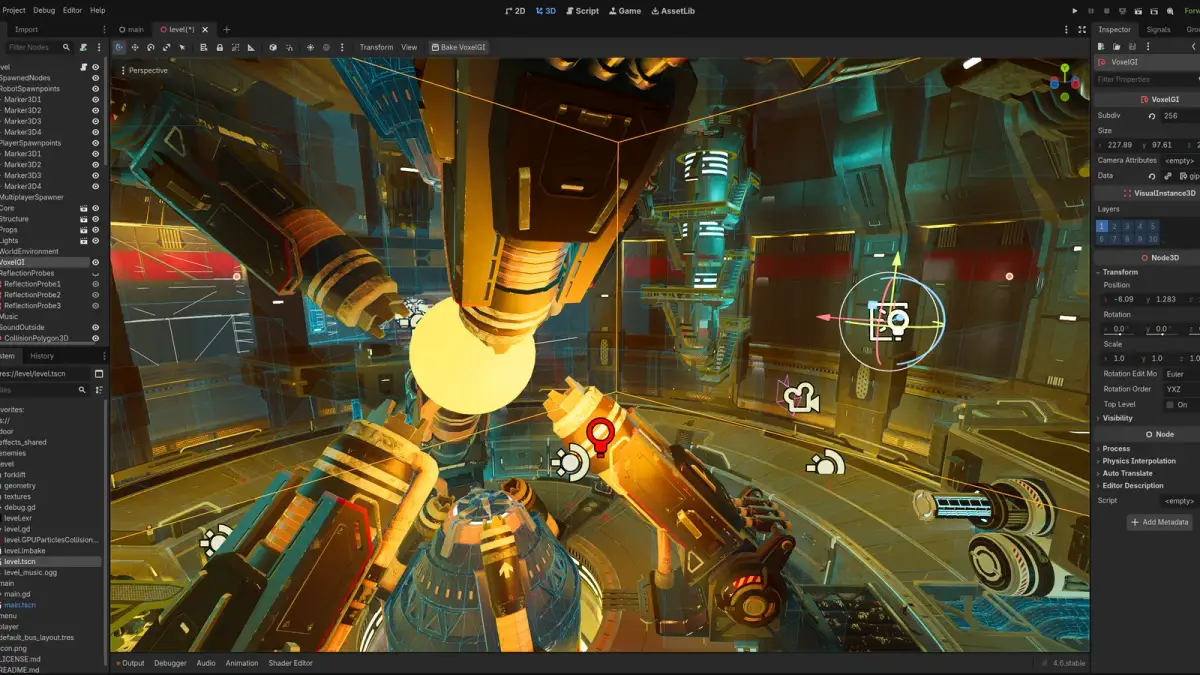Click the Bake VoxelGI button
The width and height of the screenshot is (1200, 675).
click(x=458, y=47)
